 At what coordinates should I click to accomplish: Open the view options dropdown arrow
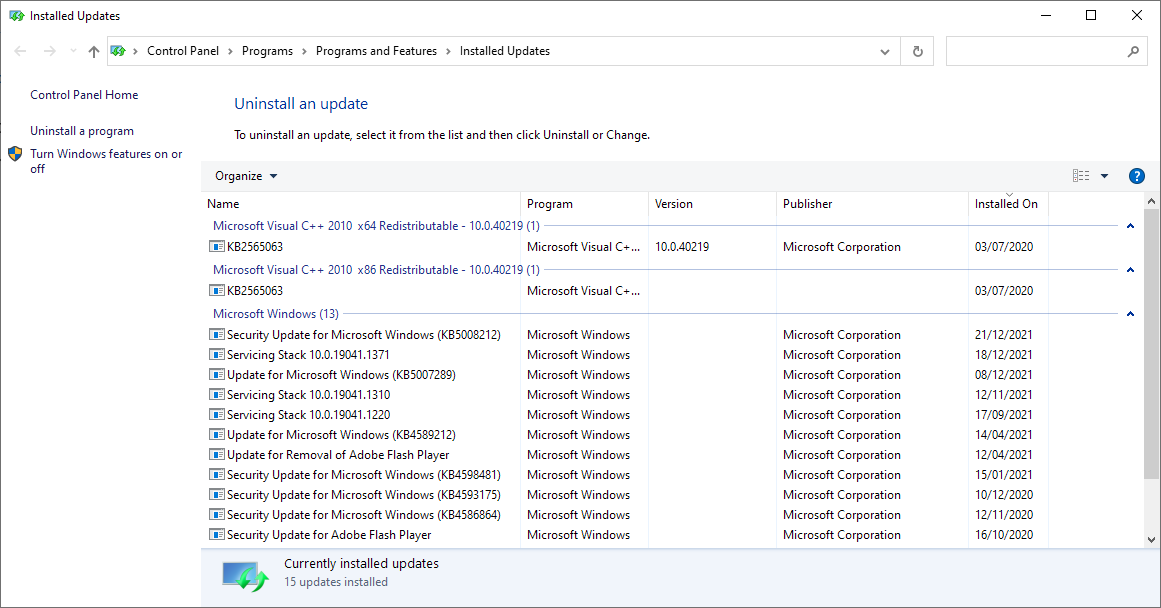[x=1105, y=176]
